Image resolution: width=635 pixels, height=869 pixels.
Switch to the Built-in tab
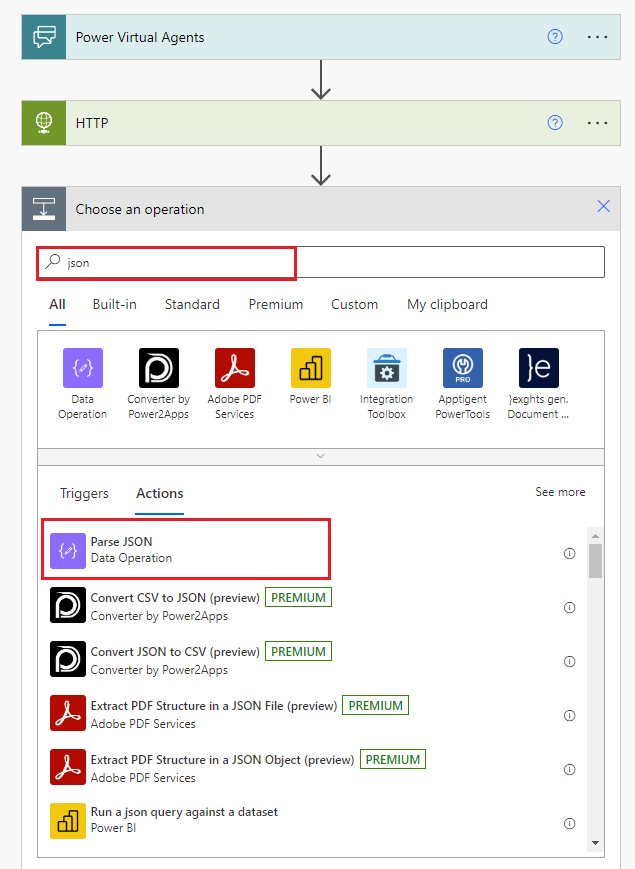[114, 304]
